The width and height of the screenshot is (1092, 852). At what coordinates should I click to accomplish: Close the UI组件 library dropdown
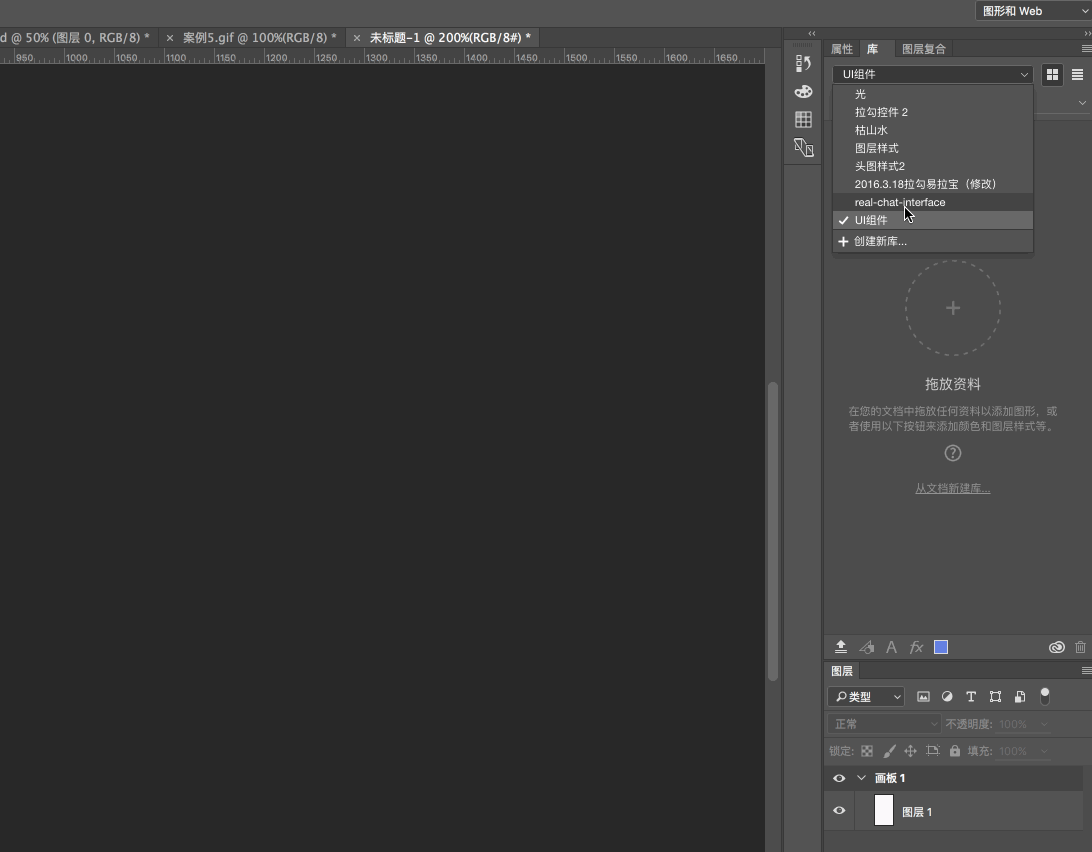pos(933,75)
